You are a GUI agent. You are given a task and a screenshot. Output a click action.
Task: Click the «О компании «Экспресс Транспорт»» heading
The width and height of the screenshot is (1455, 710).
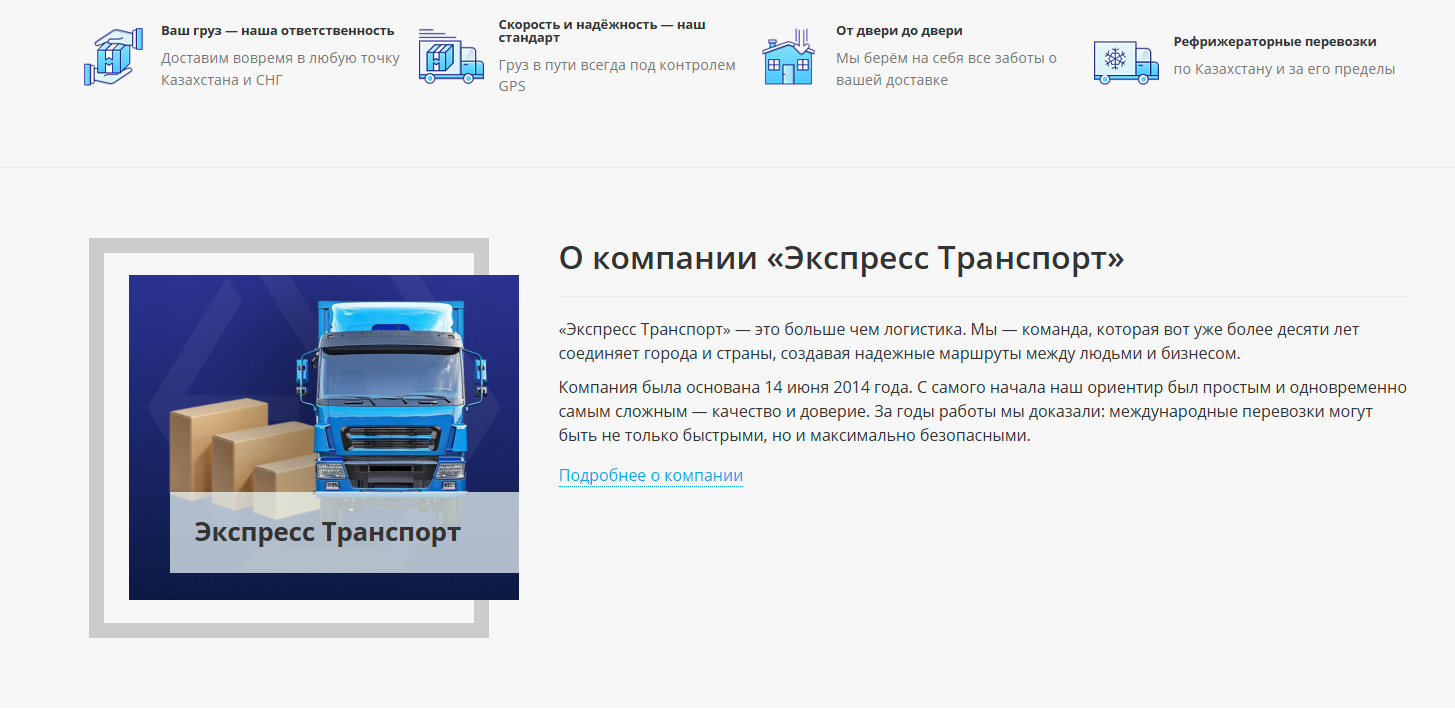pyautogui.click(x=841, y=257)
